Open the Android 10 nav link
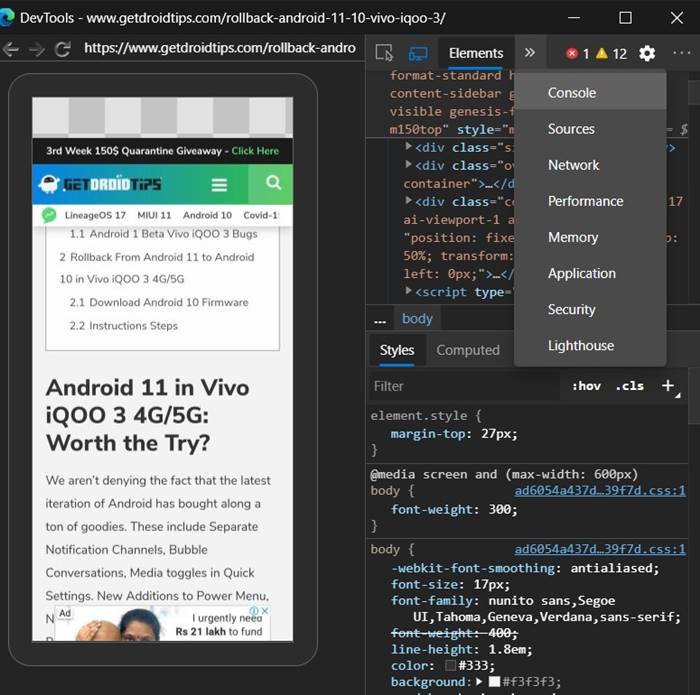The width and height of the screenshot is (700, 695). point(207,215)
